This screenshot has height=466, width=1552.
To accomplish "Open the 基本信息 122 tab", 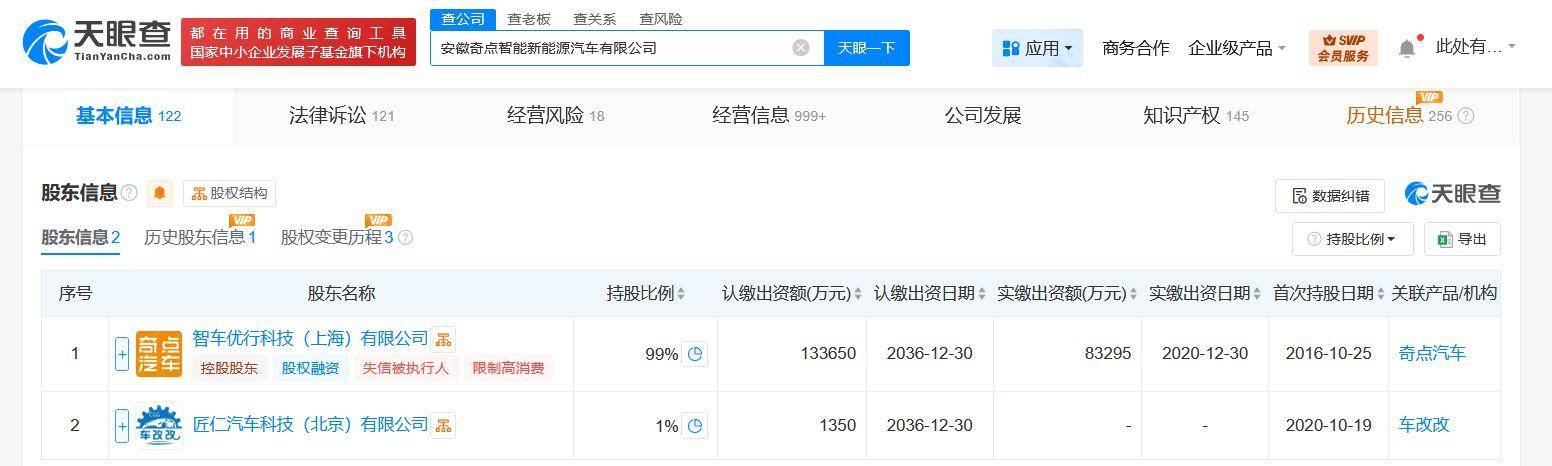I will 129,116.
